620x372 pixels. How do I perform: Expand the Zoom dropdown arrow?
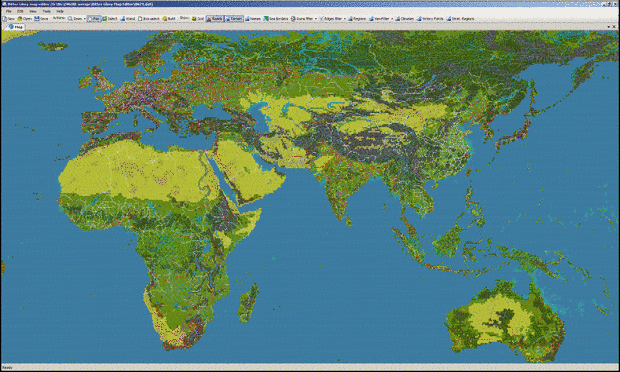[84, 19]
